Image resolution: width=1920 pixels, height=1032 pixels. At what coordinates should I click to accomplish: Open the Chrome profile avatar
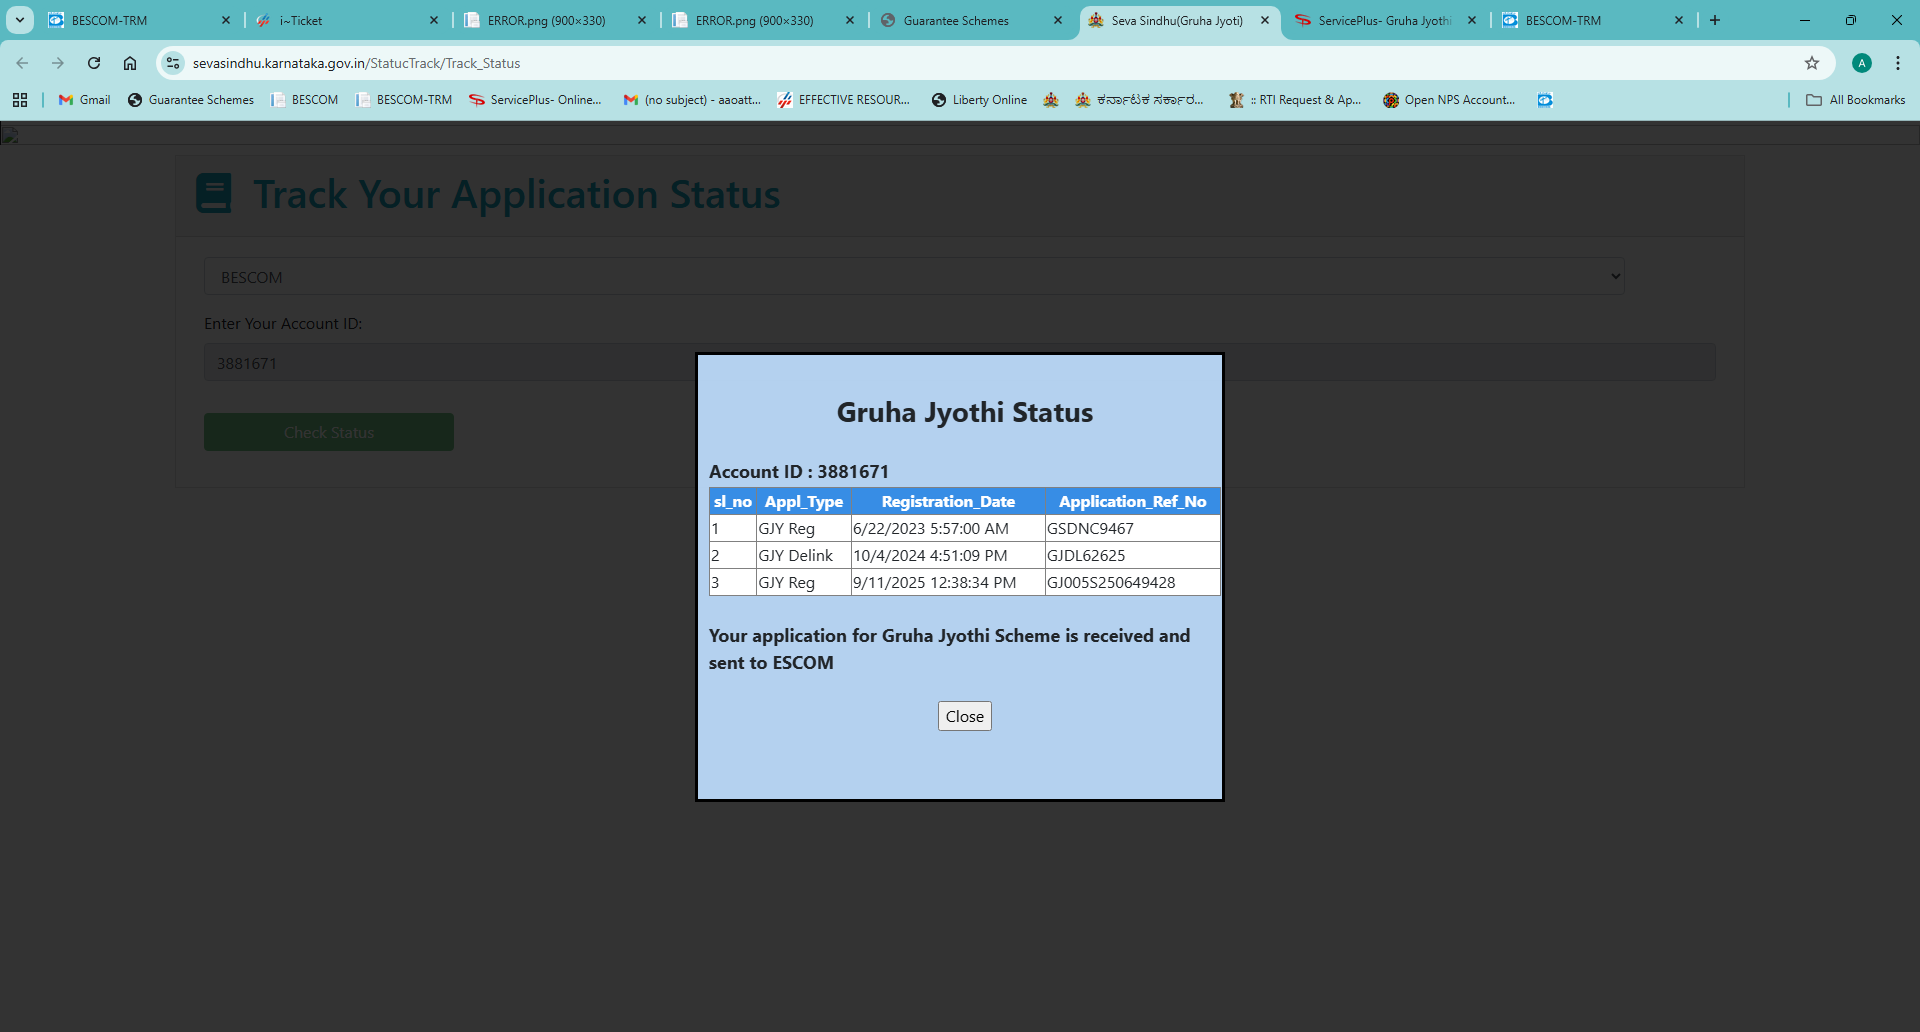tap(1861, 63)
